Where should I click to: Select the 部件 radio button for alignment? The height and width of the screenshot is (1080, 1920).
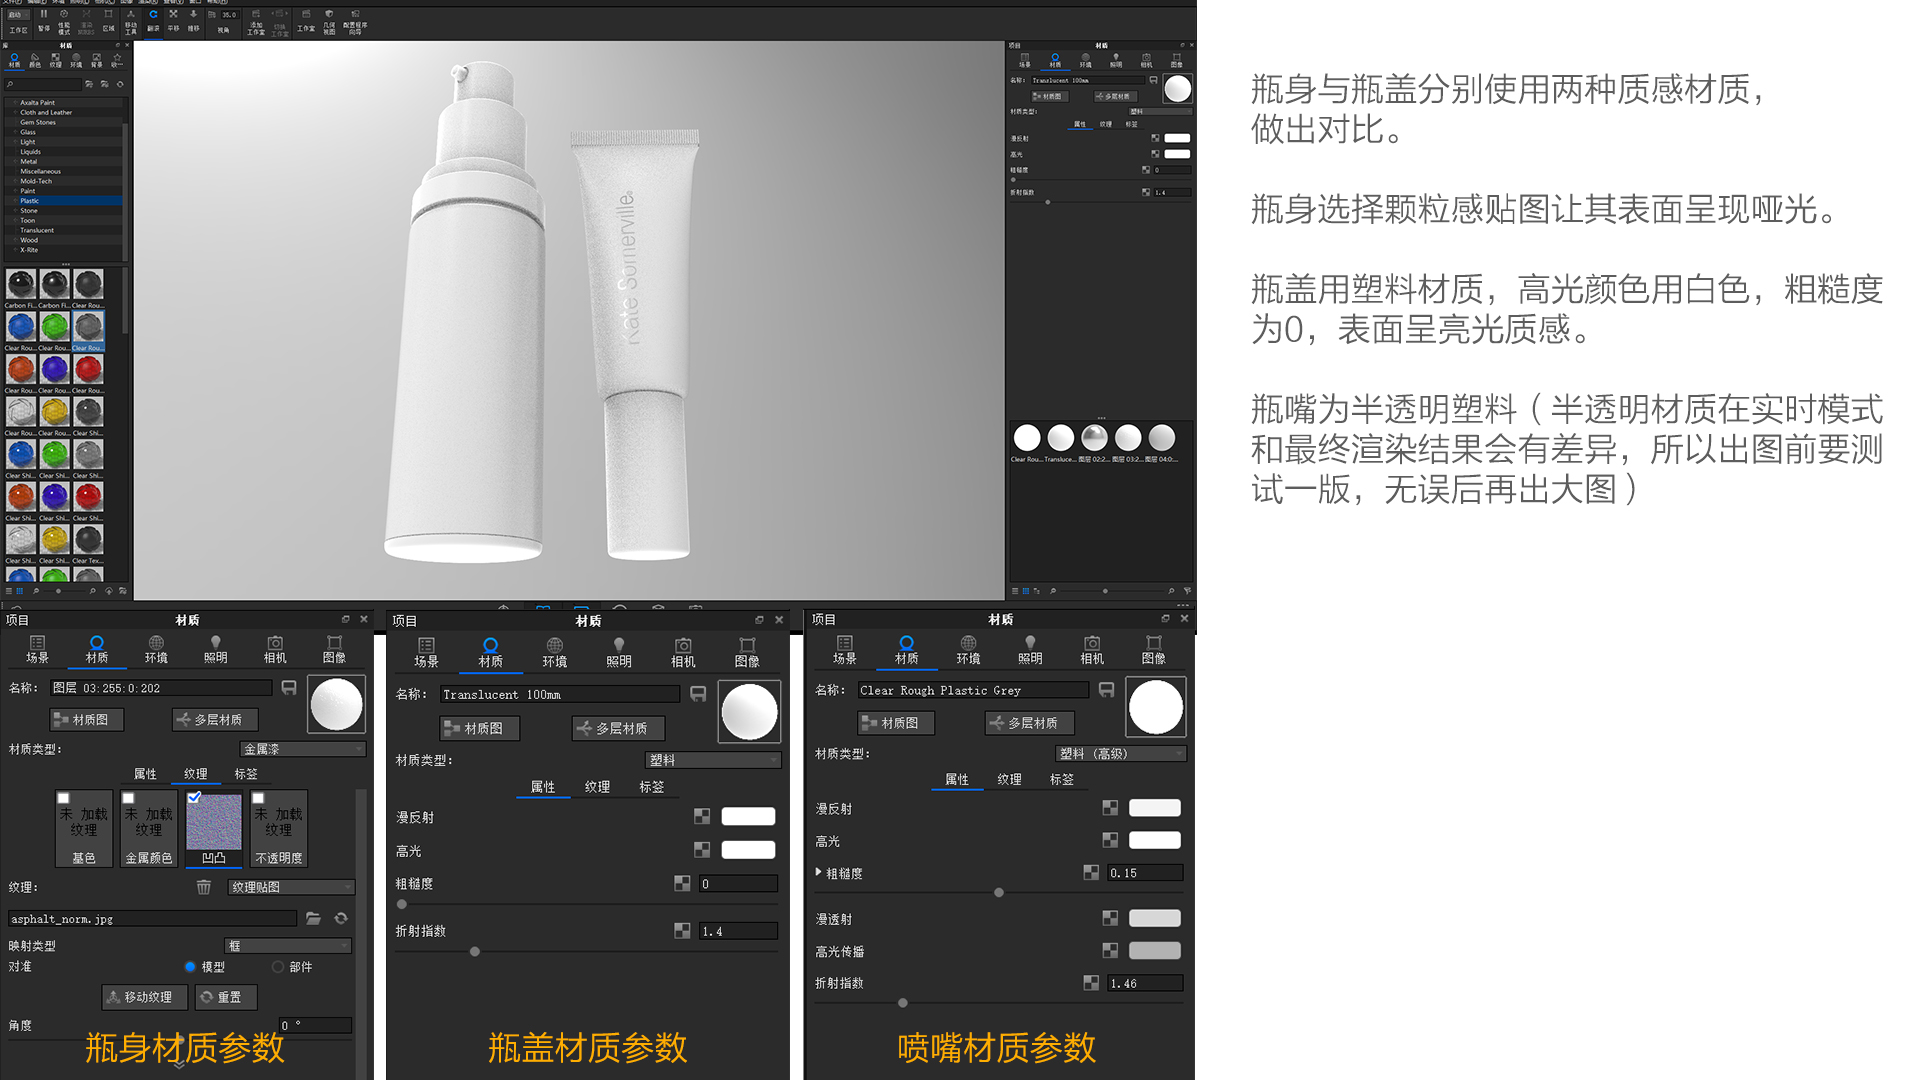278,967
